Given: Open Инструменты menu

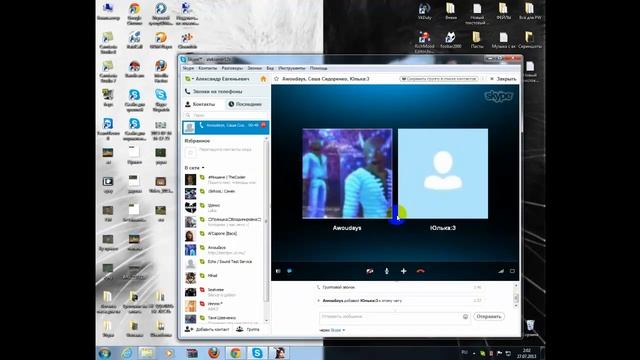Looking at the screenshot, I should click(x=292, y=68).
